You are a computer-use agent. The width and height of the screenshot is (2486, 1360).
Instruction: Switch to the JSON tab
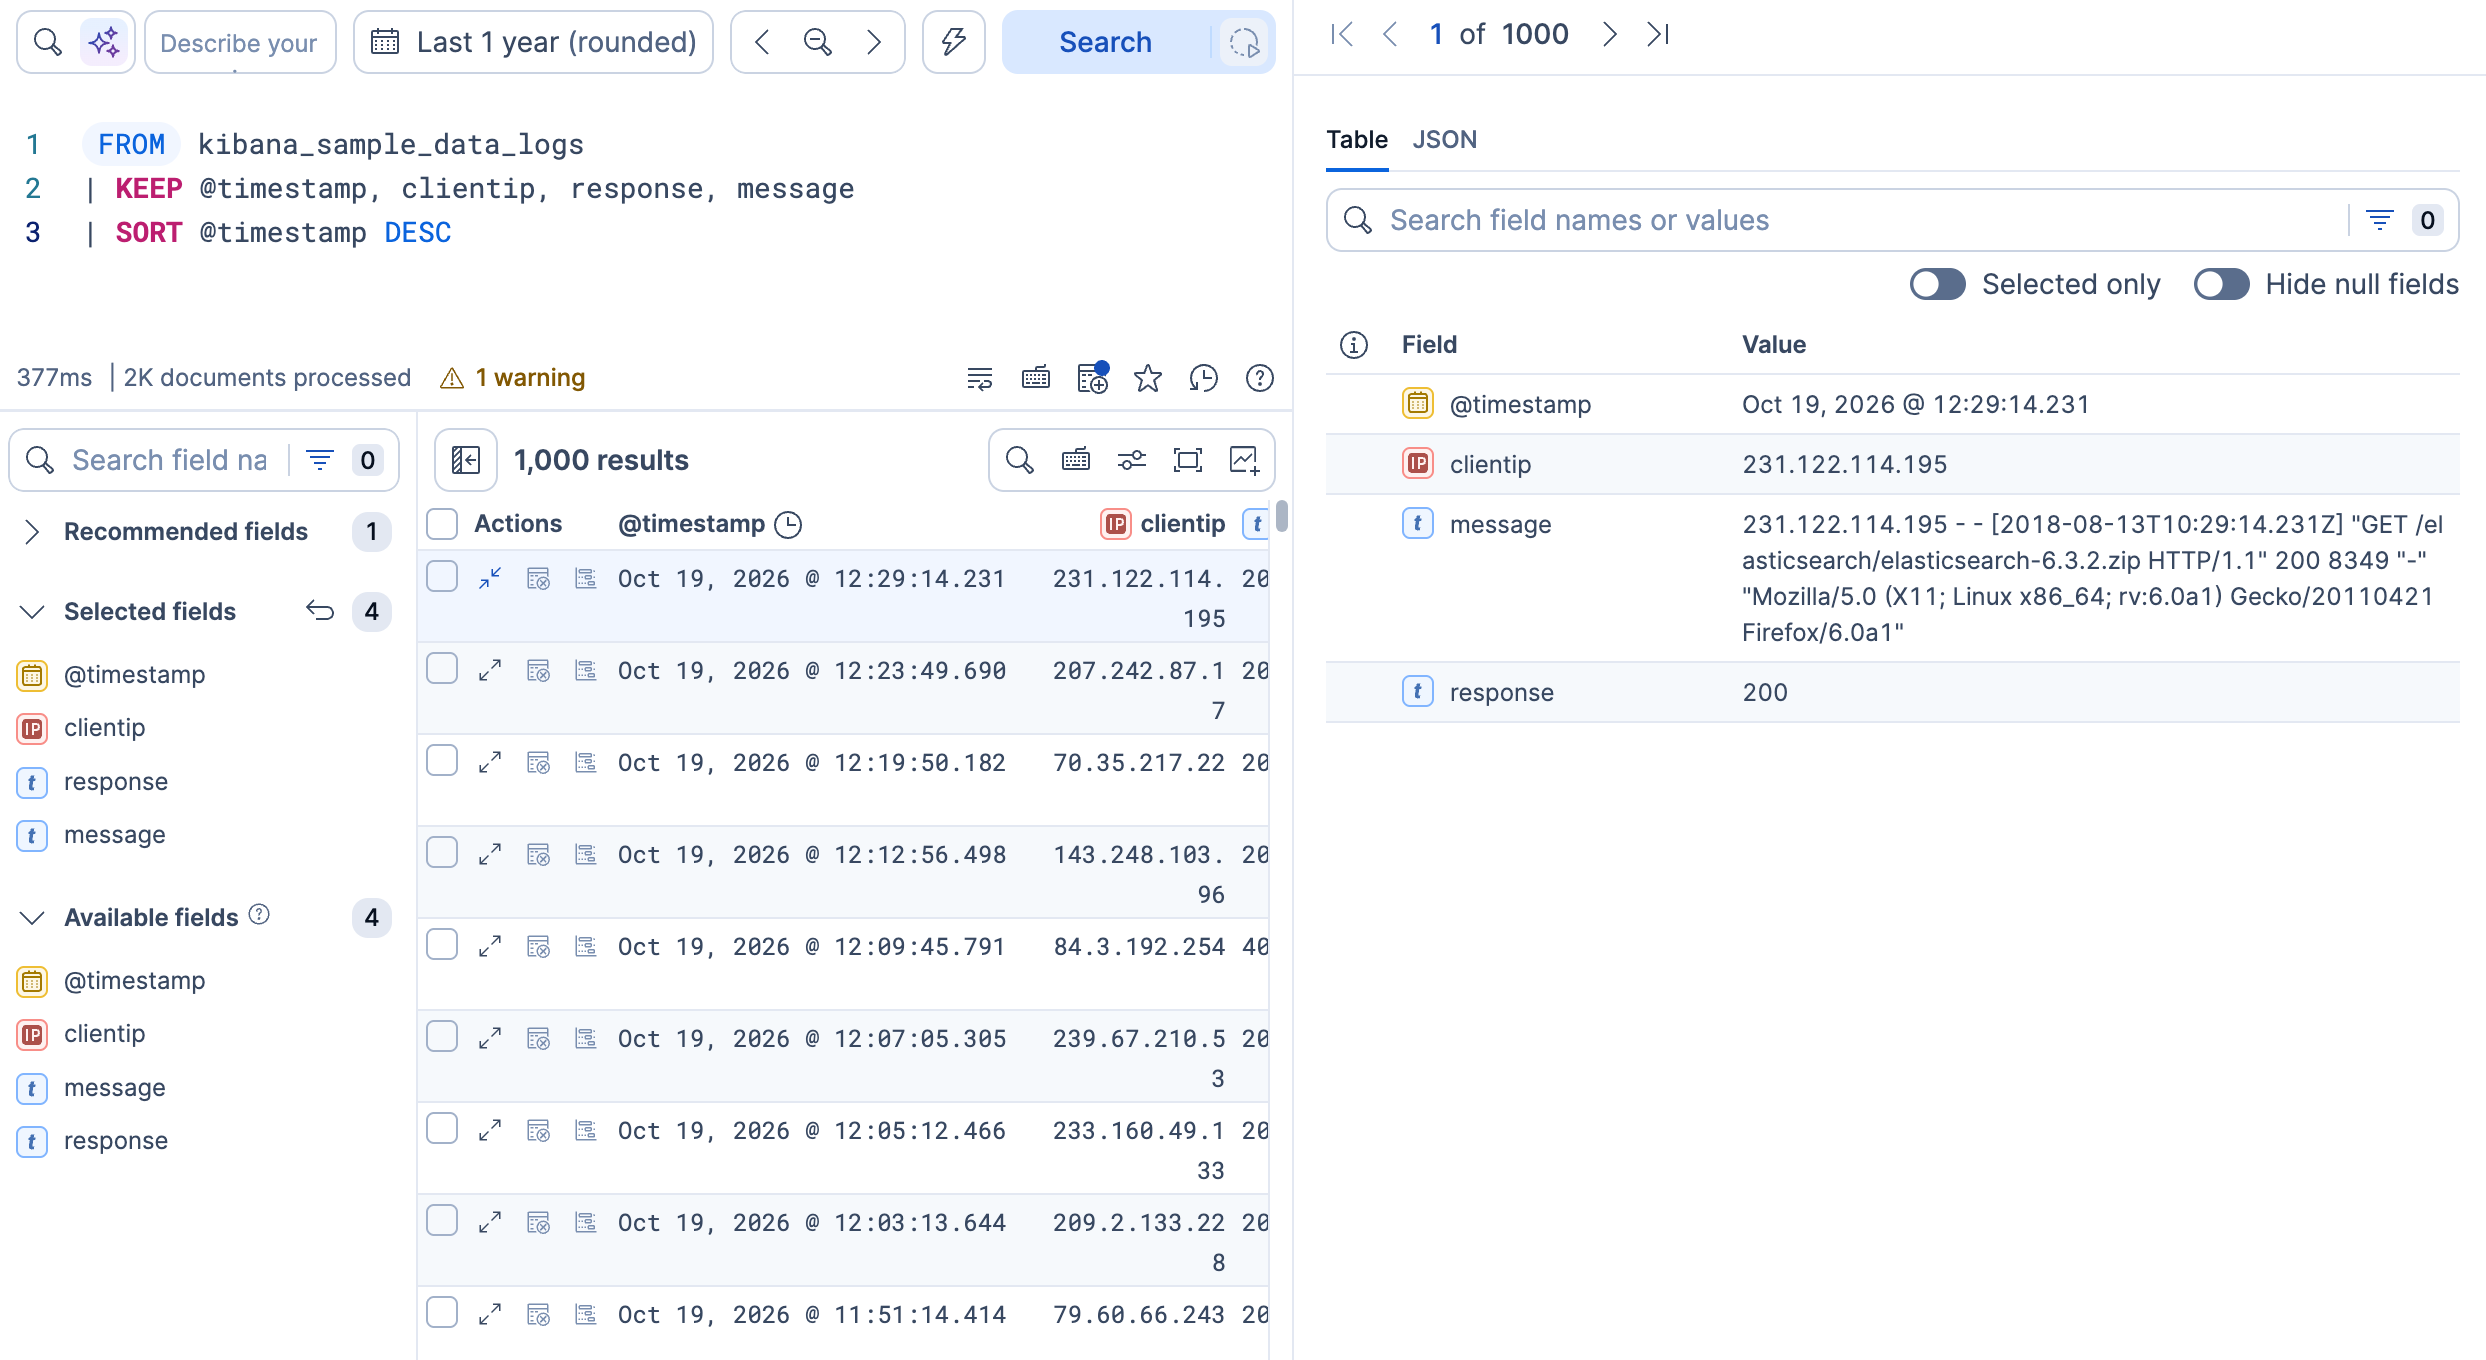1444,139
